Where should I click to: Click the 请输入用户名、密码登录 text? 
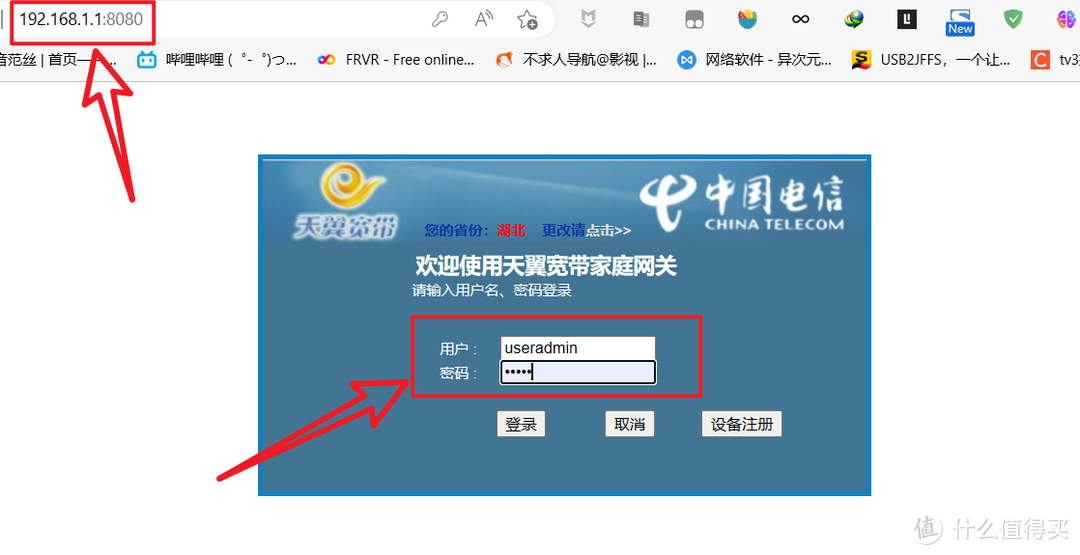[x=492, y=291]
